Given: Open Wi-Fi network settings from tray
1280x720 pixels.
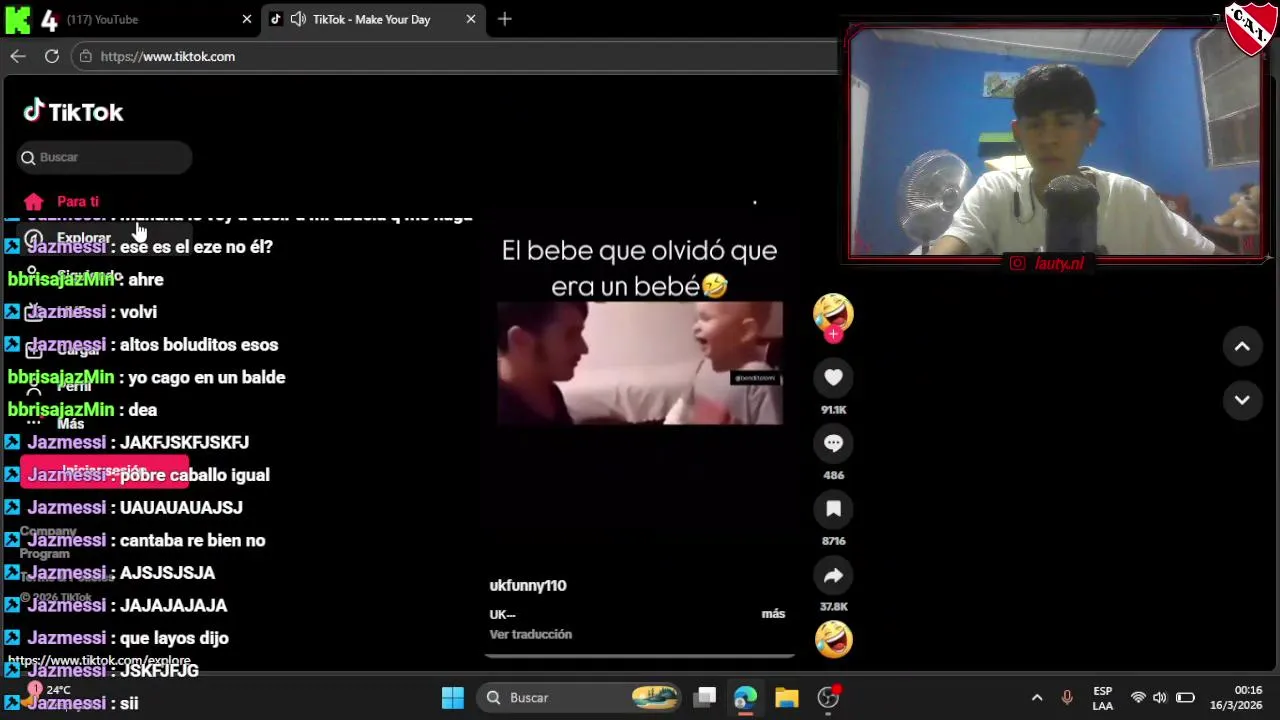Looking at the screenshot, I should tap(1138, 697).
